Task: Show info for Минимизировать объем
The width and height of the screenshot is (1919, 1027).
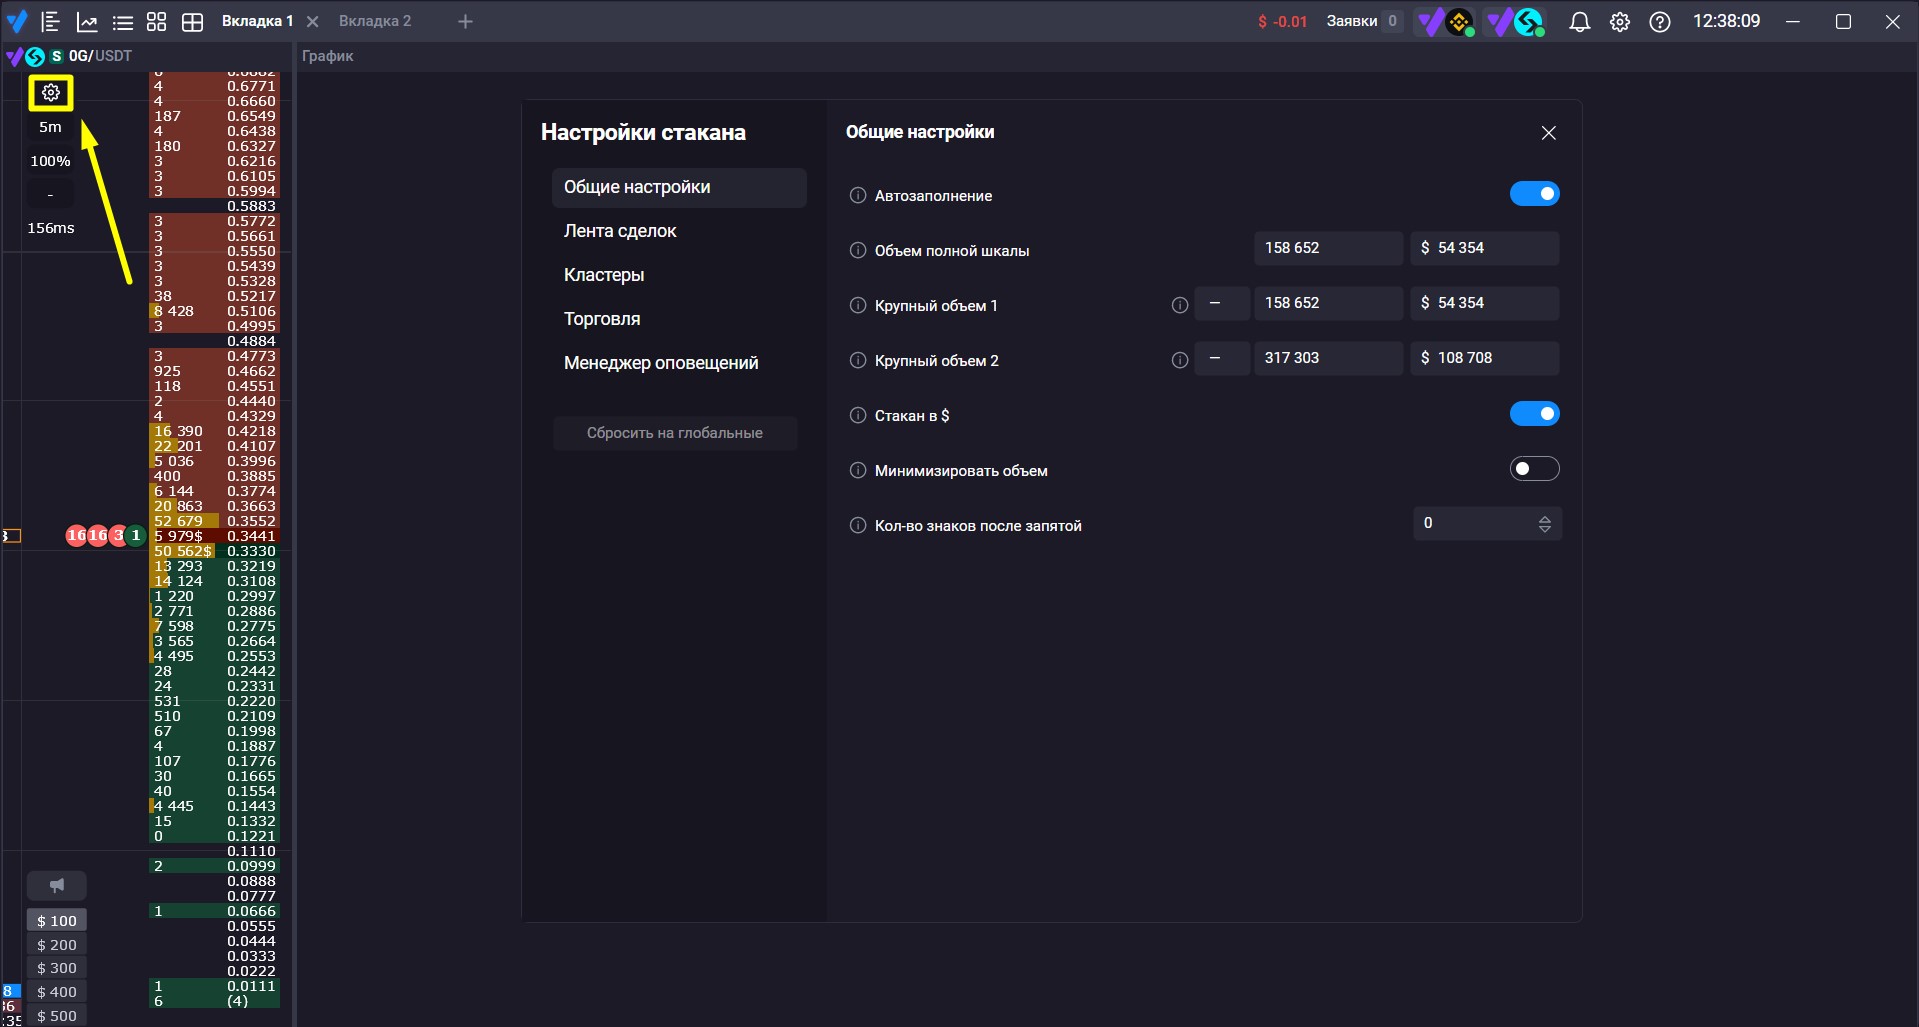Action: [858, 470]
